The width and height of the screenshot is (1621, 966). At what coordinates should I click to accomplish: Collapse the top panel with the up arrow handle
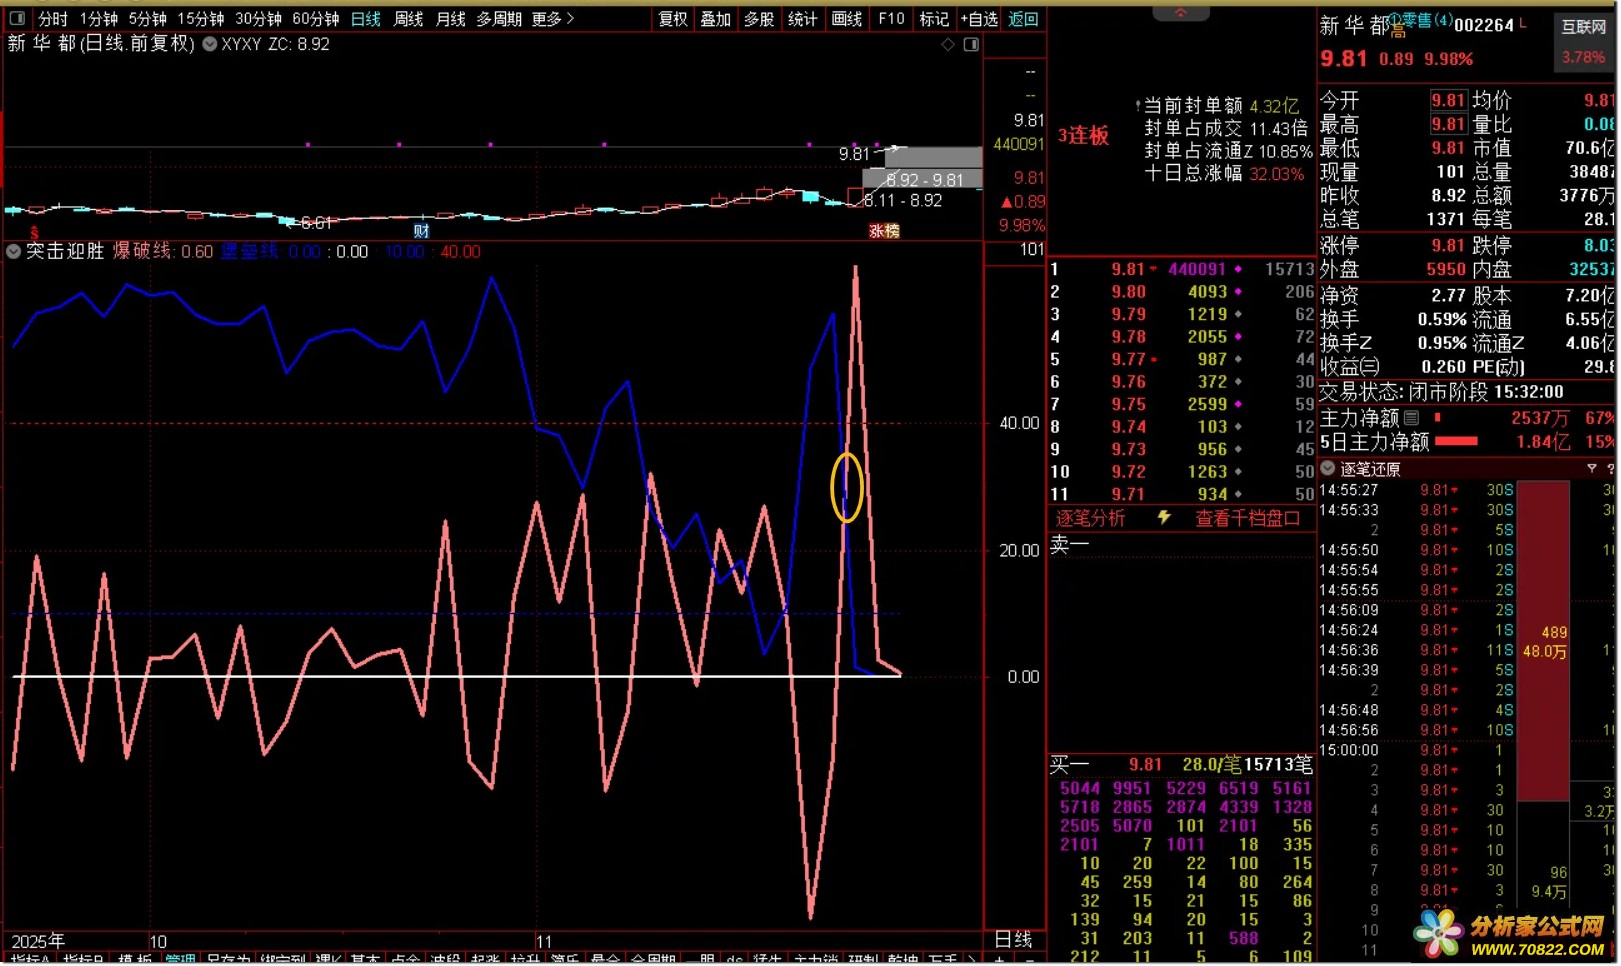1180,13
